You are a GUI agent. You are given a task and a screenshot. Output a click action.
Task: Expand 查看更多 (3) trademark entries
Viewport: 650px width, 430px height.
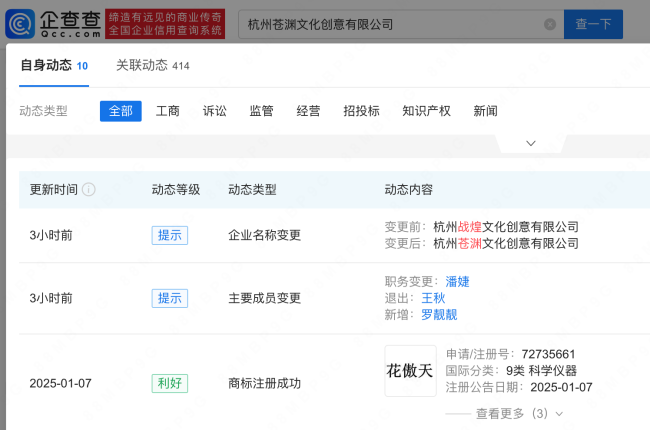click(x=519, y=413)
